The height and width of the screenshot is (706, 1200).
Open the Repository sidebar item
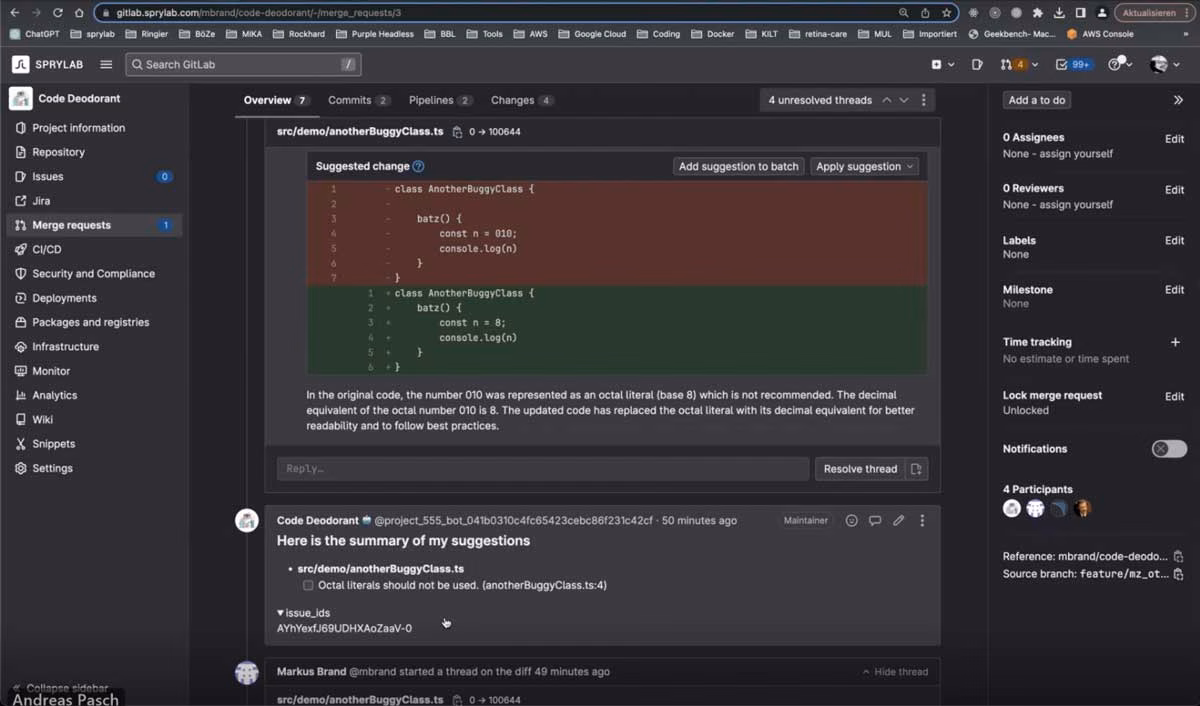point(58,152)
